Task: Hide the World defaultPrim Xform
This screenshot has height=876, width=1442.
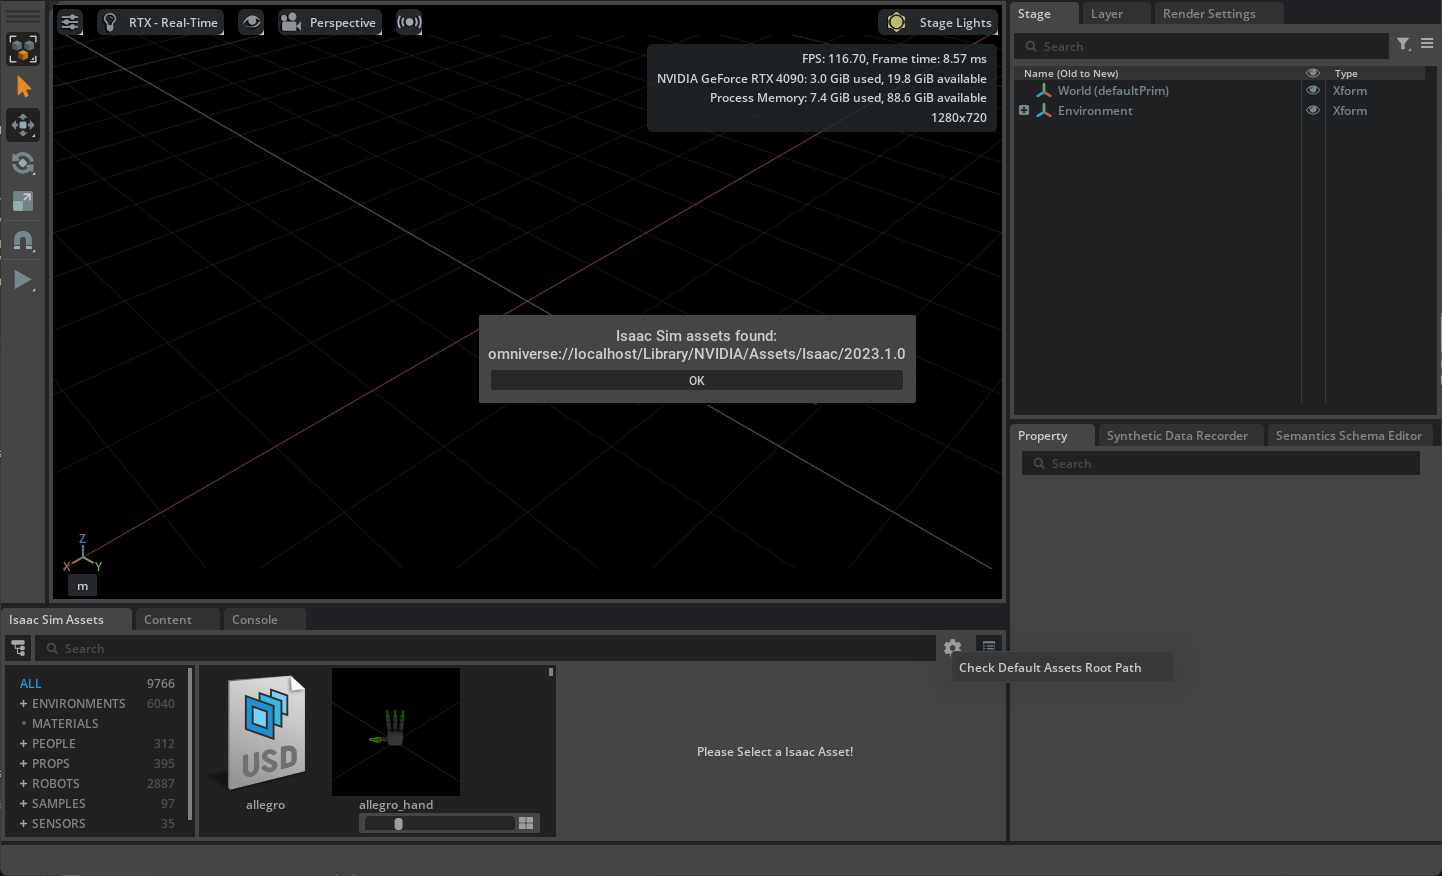Action: pyautogui.click(x=1312, y=90)
